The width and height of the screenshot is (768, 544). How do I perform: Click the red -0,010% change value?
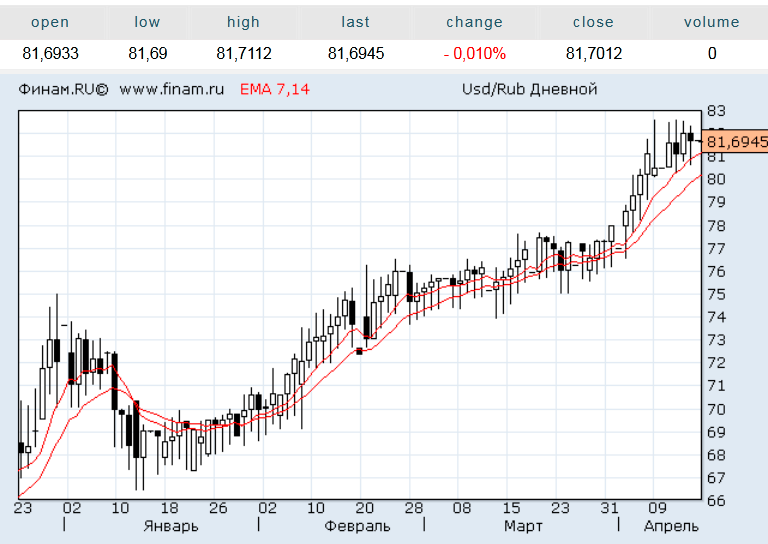pos(474,54)
